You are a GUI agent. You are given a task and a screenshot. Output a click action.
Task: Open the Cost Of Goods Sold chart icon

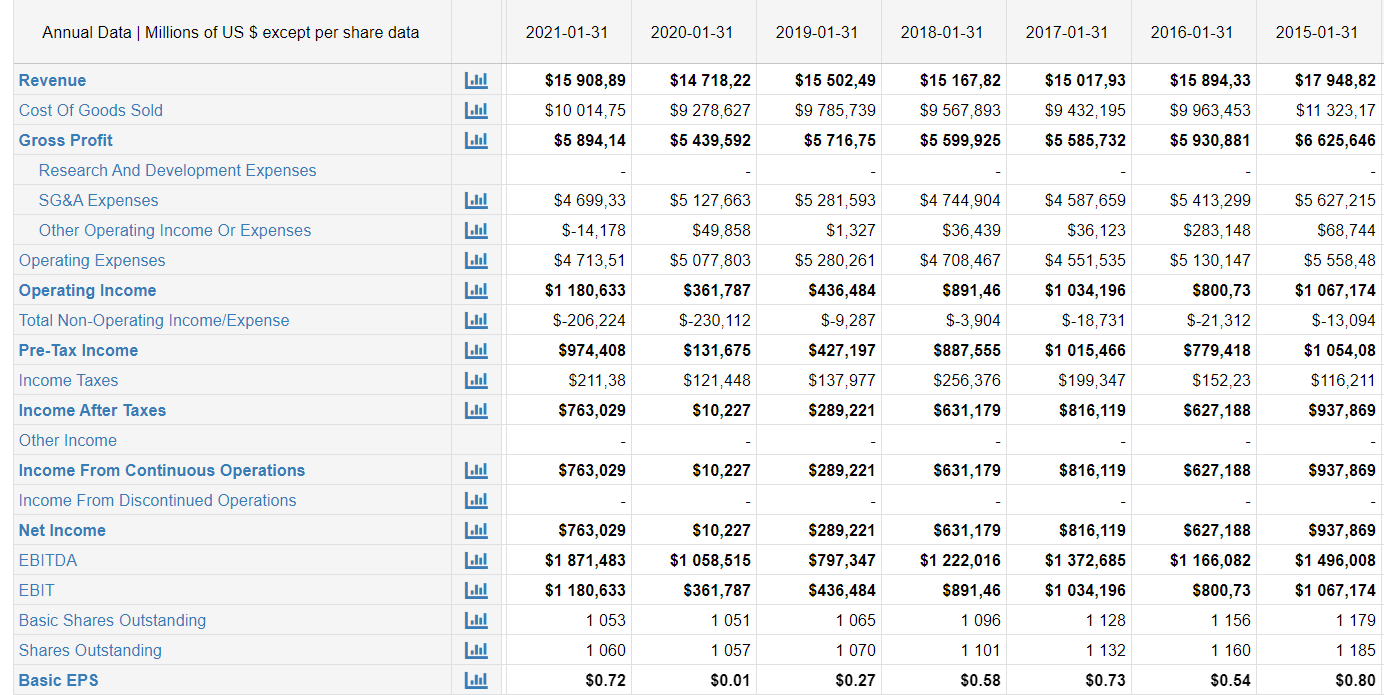point(477,110)
